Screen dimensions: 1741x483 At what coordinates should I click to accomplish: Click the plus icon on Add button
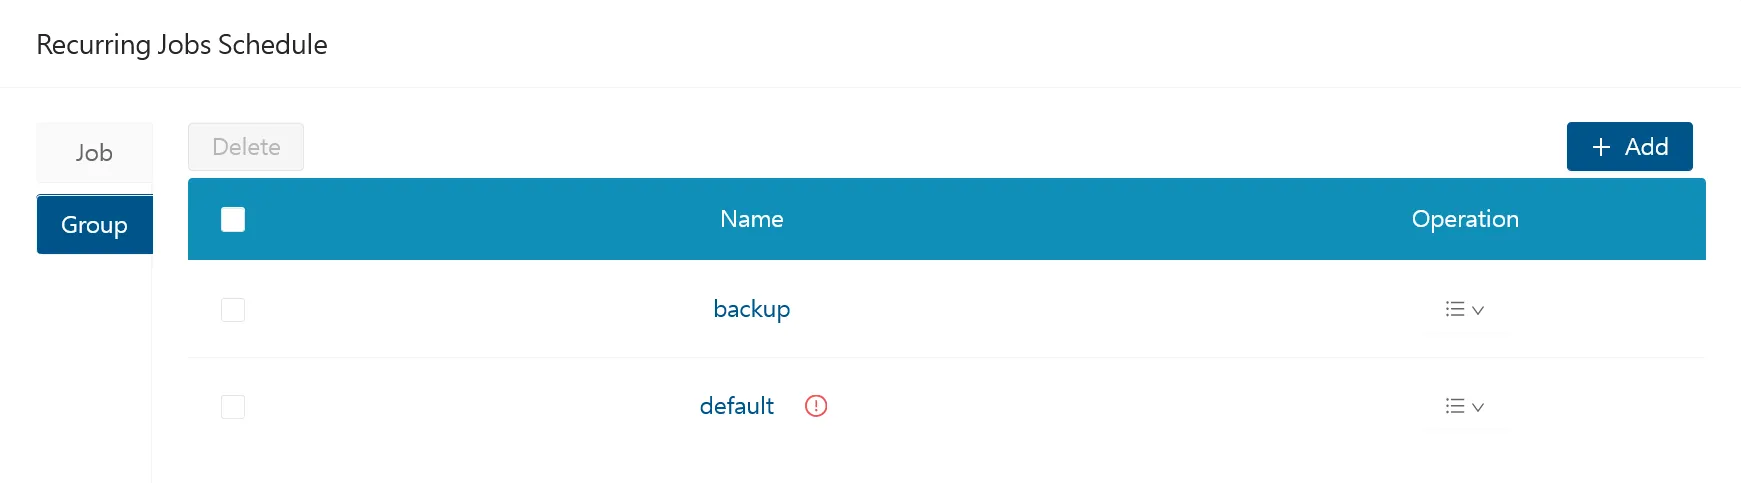pyautogui.click(x=1601, y=147)
